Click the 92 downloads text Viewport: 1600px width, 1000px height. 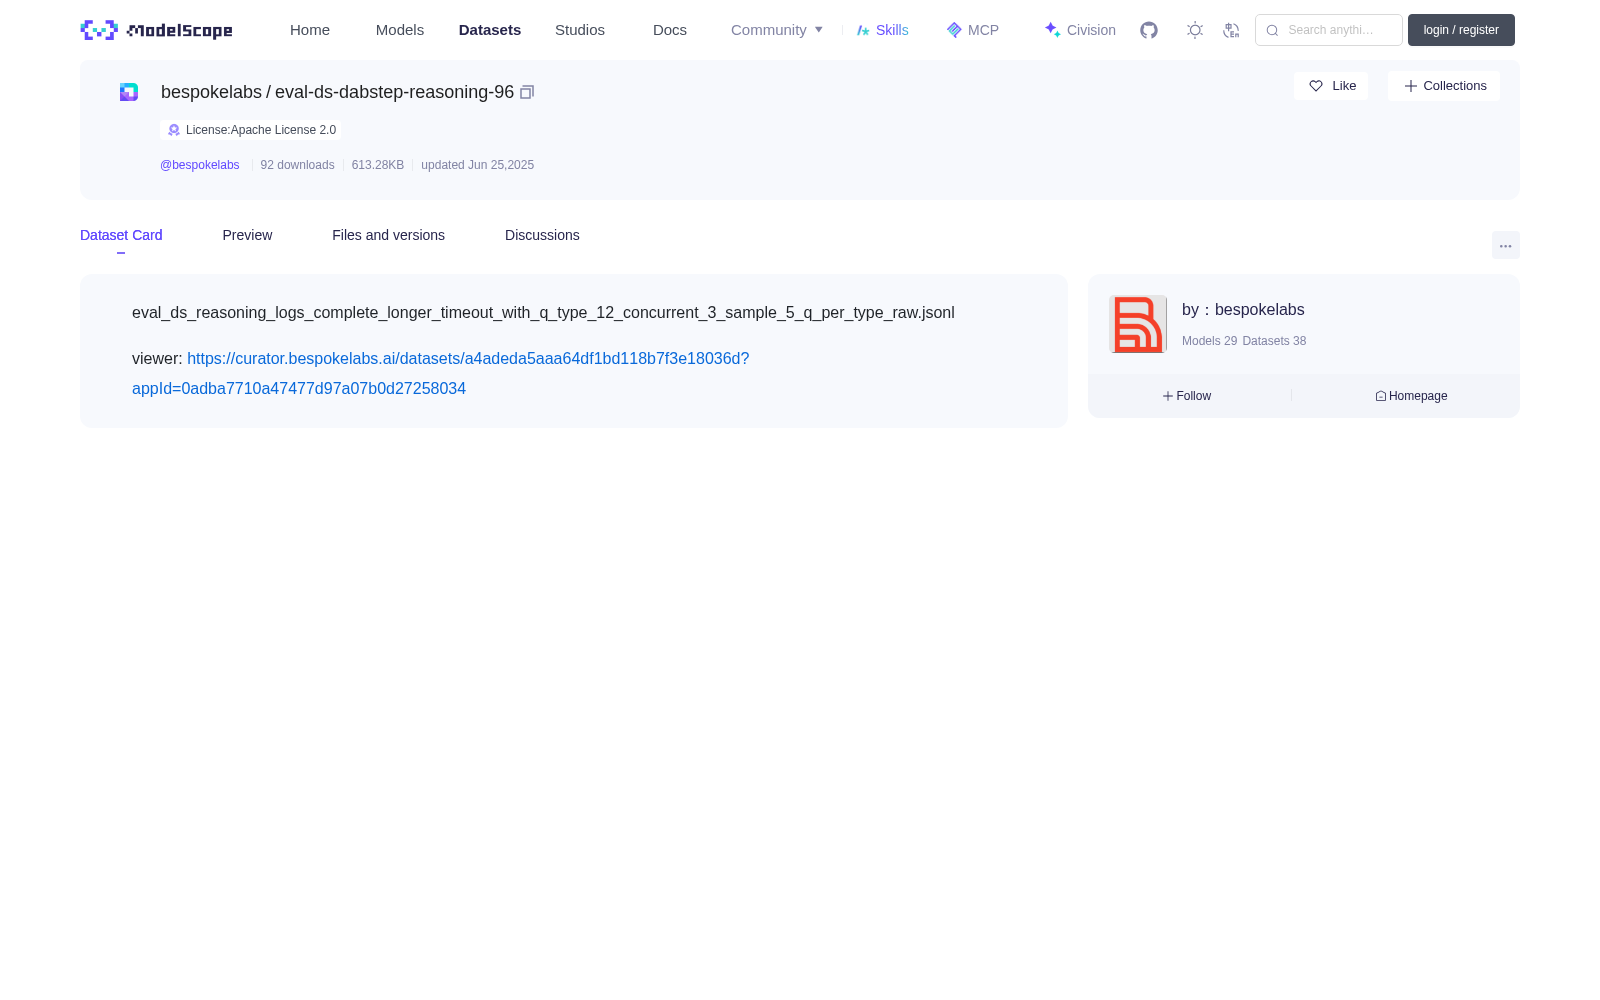click(x=297, y=165)
